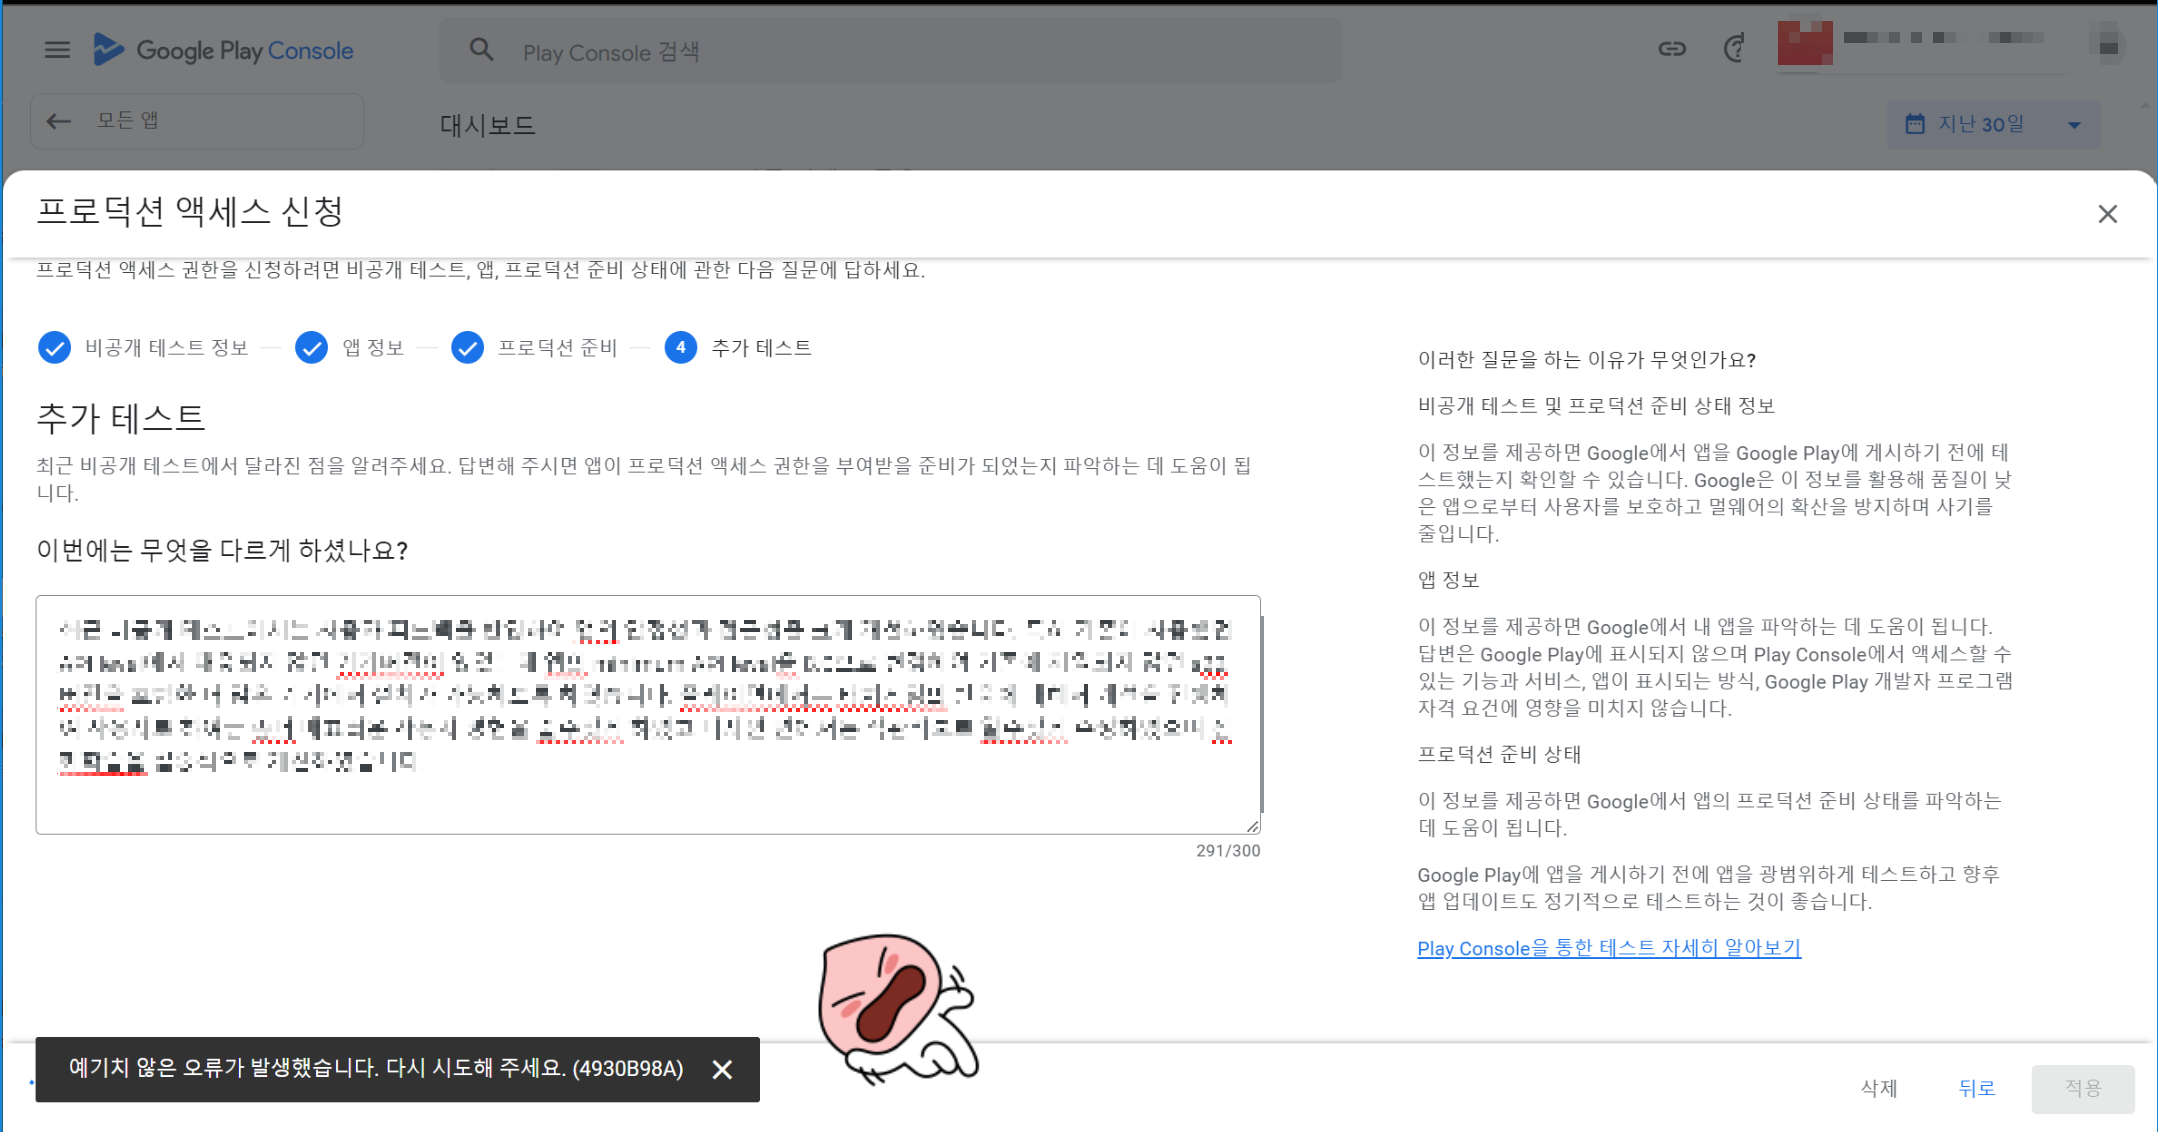Viewport: 2158px width, 1132px height.
Task: Click the calendar icon in date filter
Action: (x=1915, y=124)
